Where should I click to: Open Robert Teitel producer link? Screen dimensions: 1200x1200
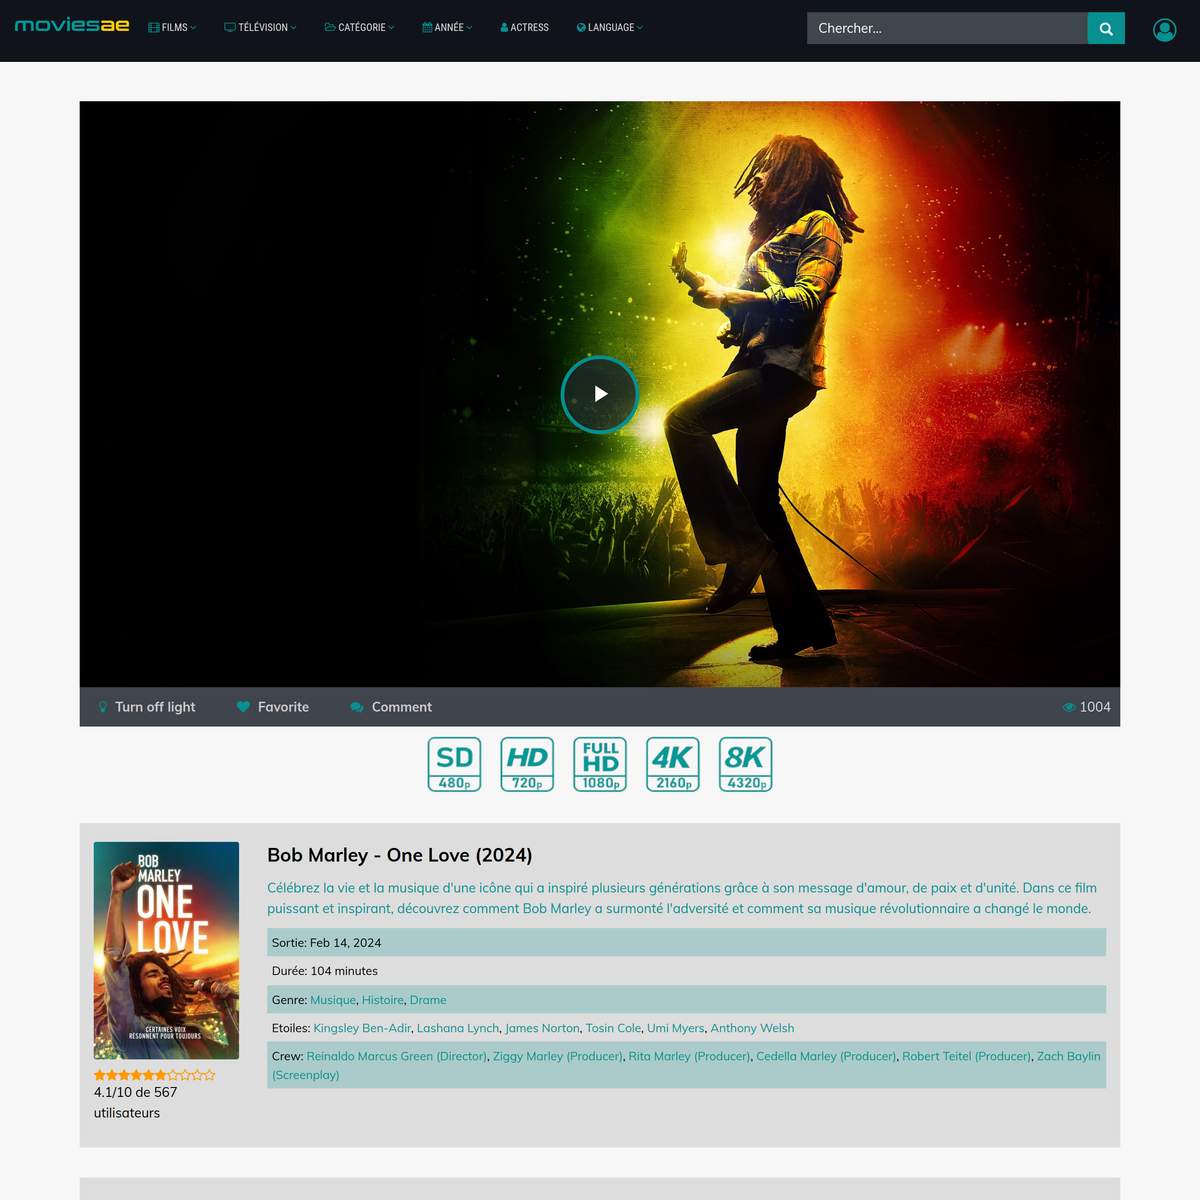966,1056
